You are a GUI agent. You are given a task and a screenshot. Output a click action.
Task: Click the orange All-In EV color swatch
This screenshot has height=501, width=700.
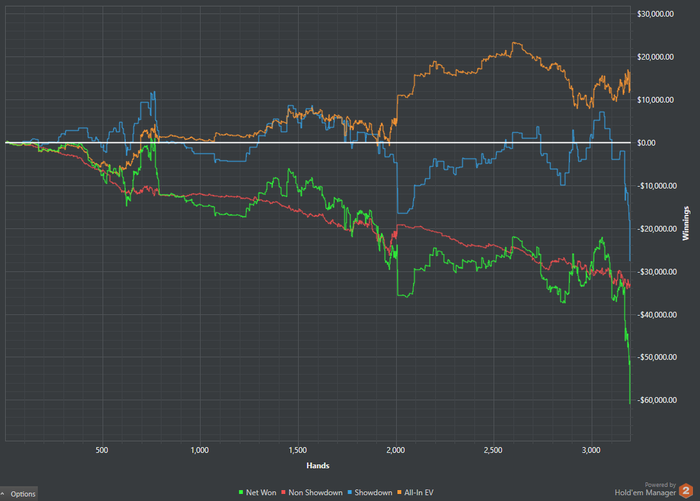point(399,493)
